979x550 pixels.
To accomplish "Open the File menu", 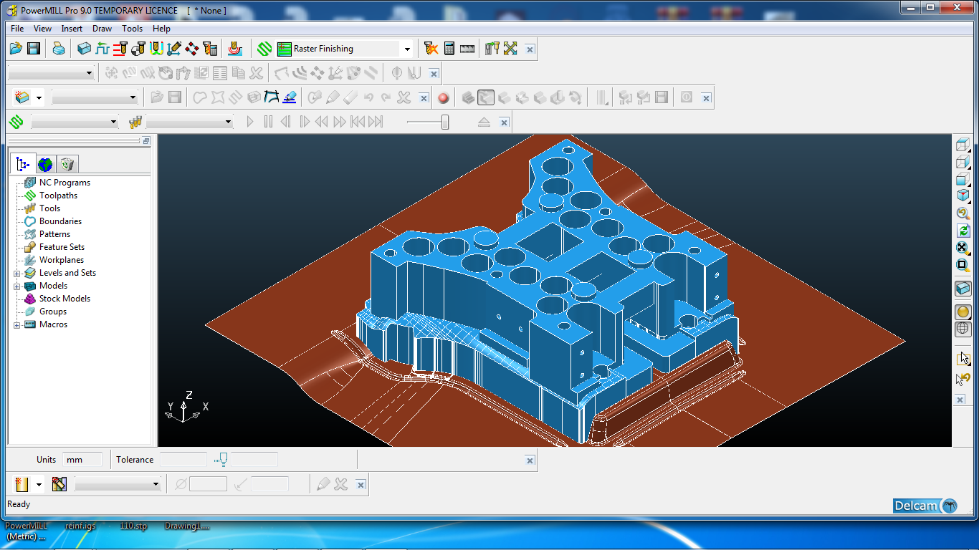I will tap(17, 29).
